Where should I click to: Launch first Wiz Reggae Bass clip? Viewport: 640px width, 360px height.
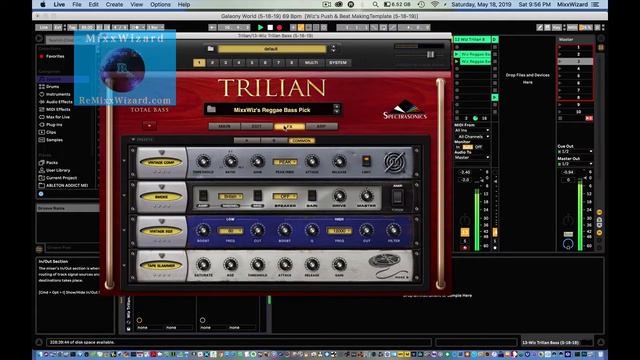click(x=457, y=54)
